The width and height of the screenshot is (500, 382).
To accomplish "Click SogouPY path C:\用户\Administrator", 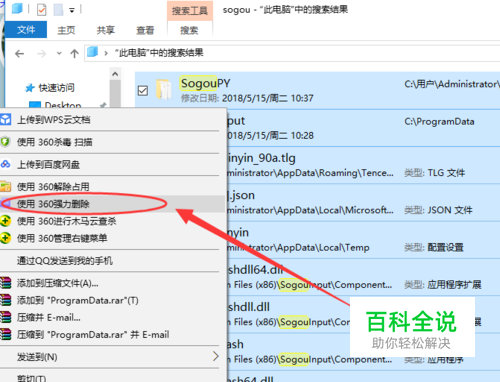I will tap(452, 84).
